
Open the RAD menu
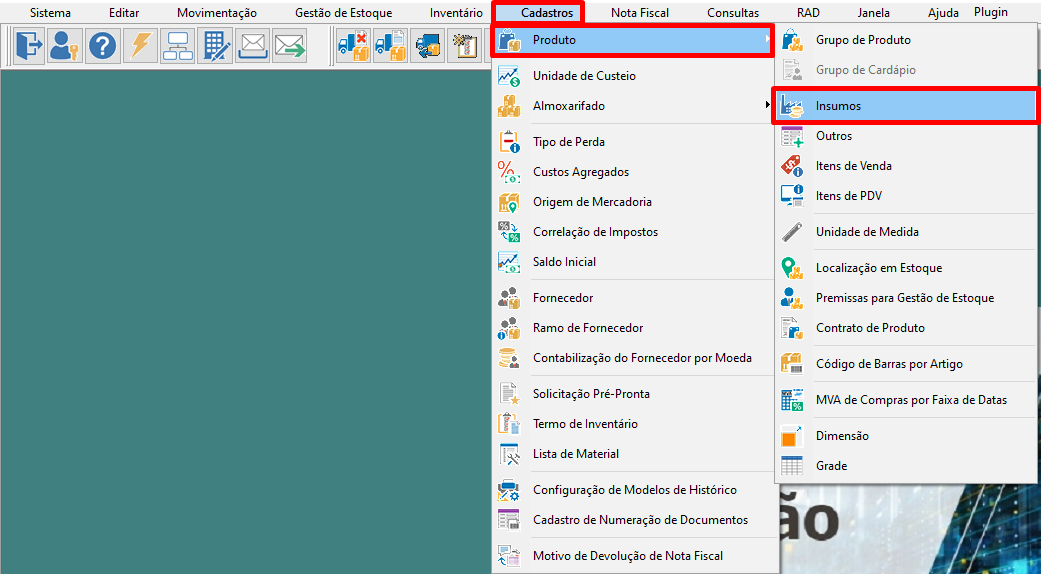pos(808,13)
